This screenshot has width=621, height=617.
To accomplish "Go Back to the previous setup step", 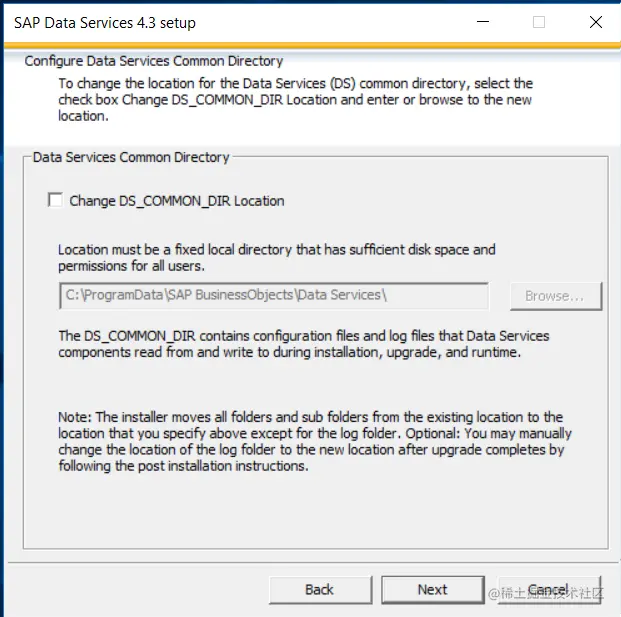I will pyautogui.click(x=320, y=590).
